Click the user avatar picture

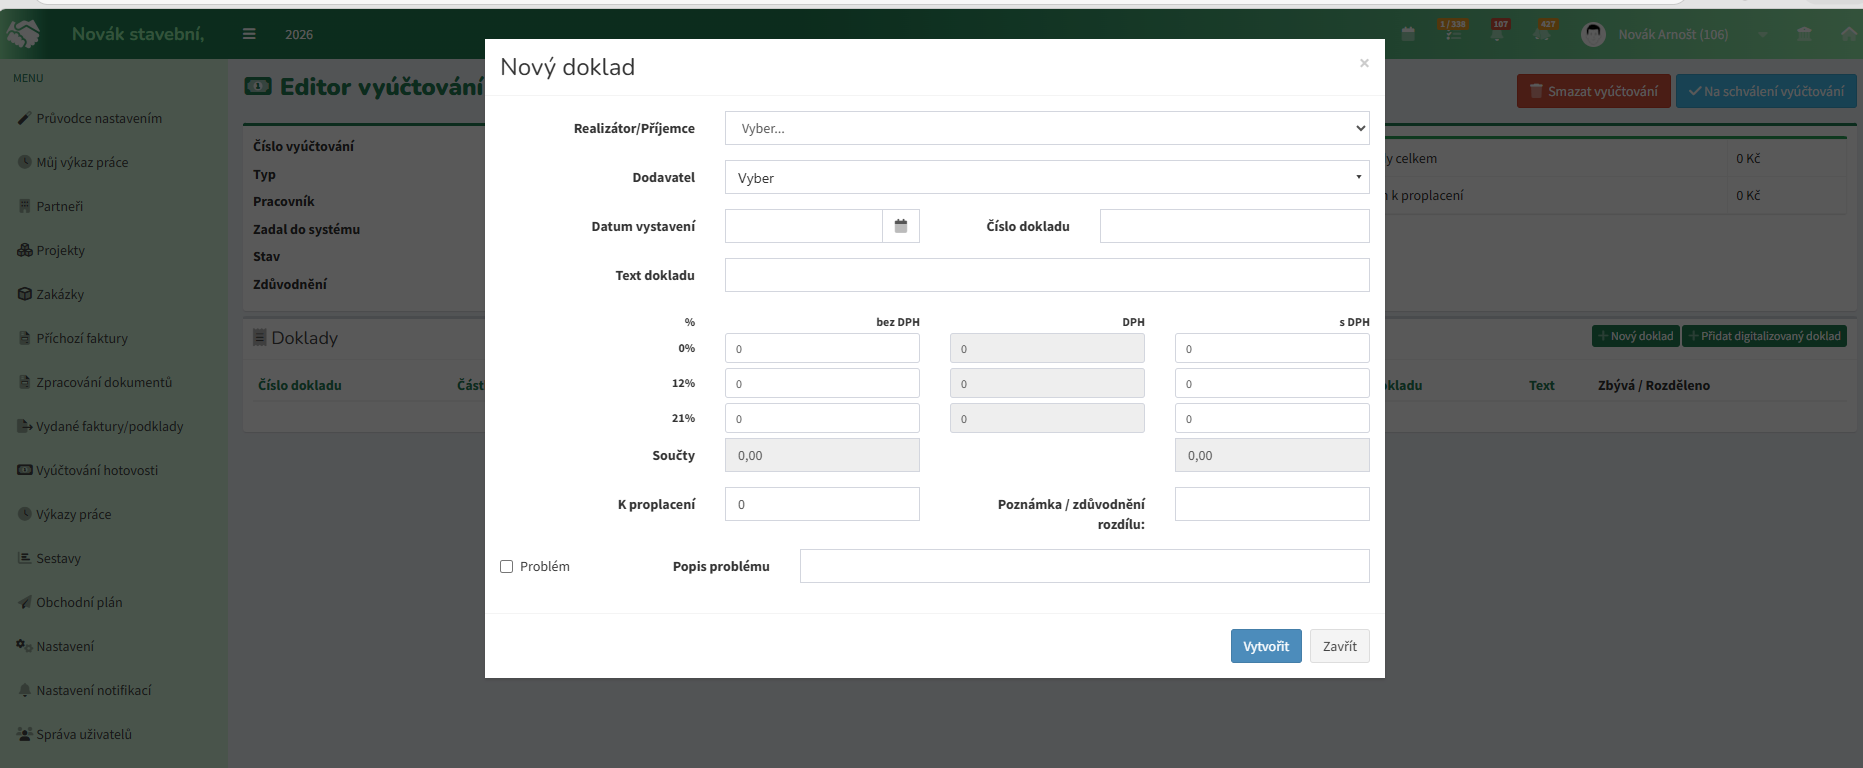point(1593,34)
